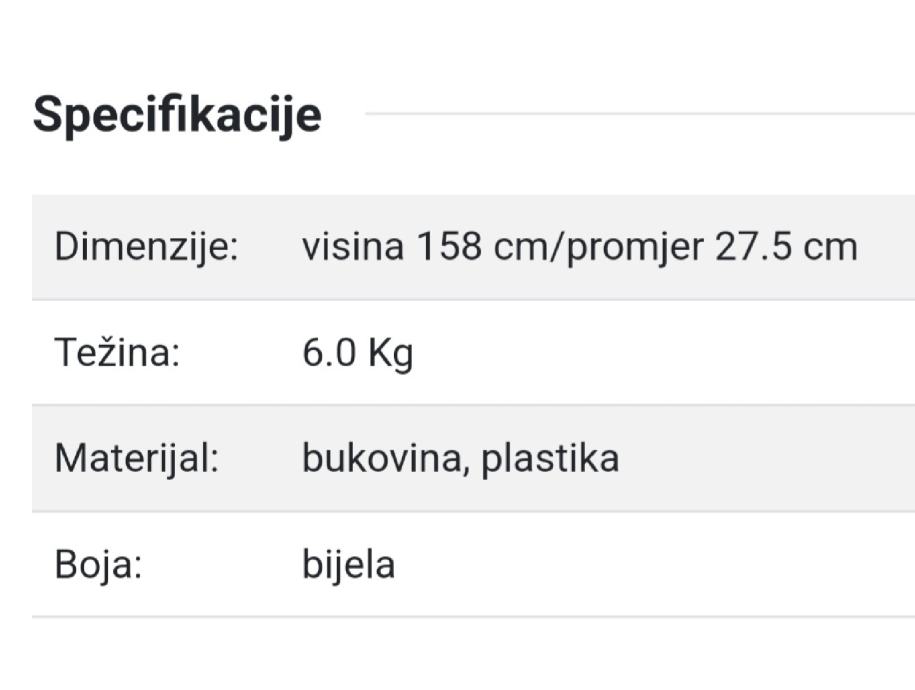Screen dimensions: 915x690
Task: Select the word plastika
Action: pos(550,458)
